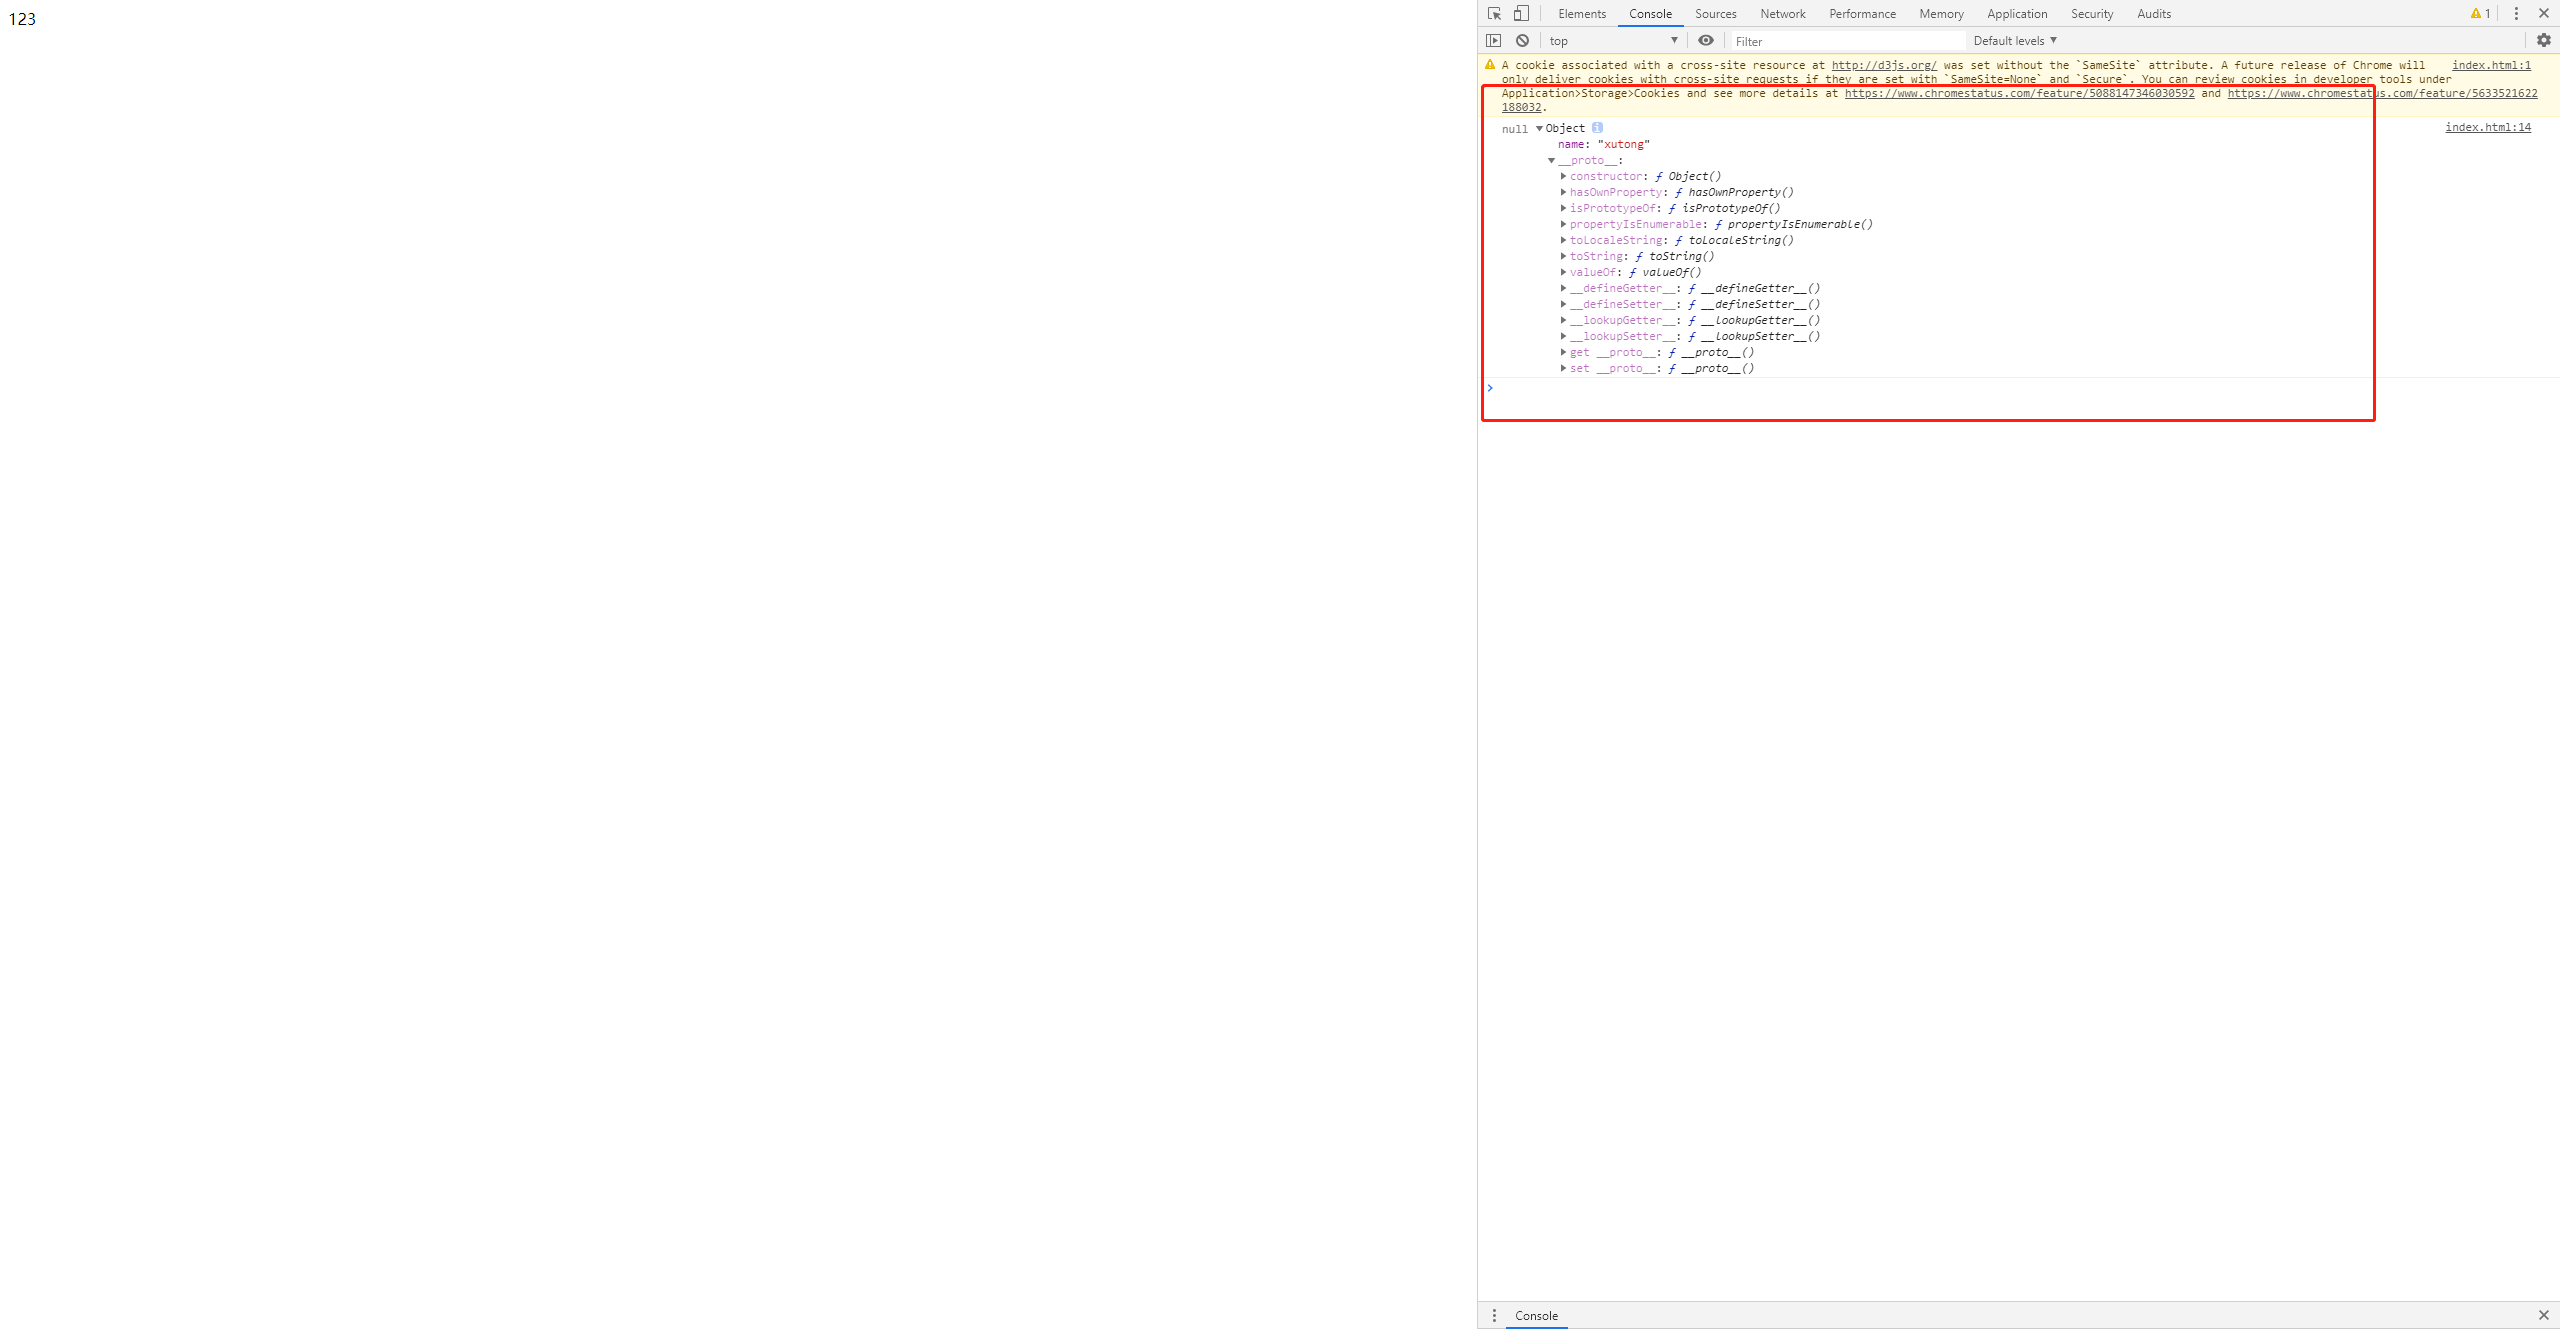Select the inspect element cursor tool
The image size is (2560, 1329).
[x=1494, y=13]
